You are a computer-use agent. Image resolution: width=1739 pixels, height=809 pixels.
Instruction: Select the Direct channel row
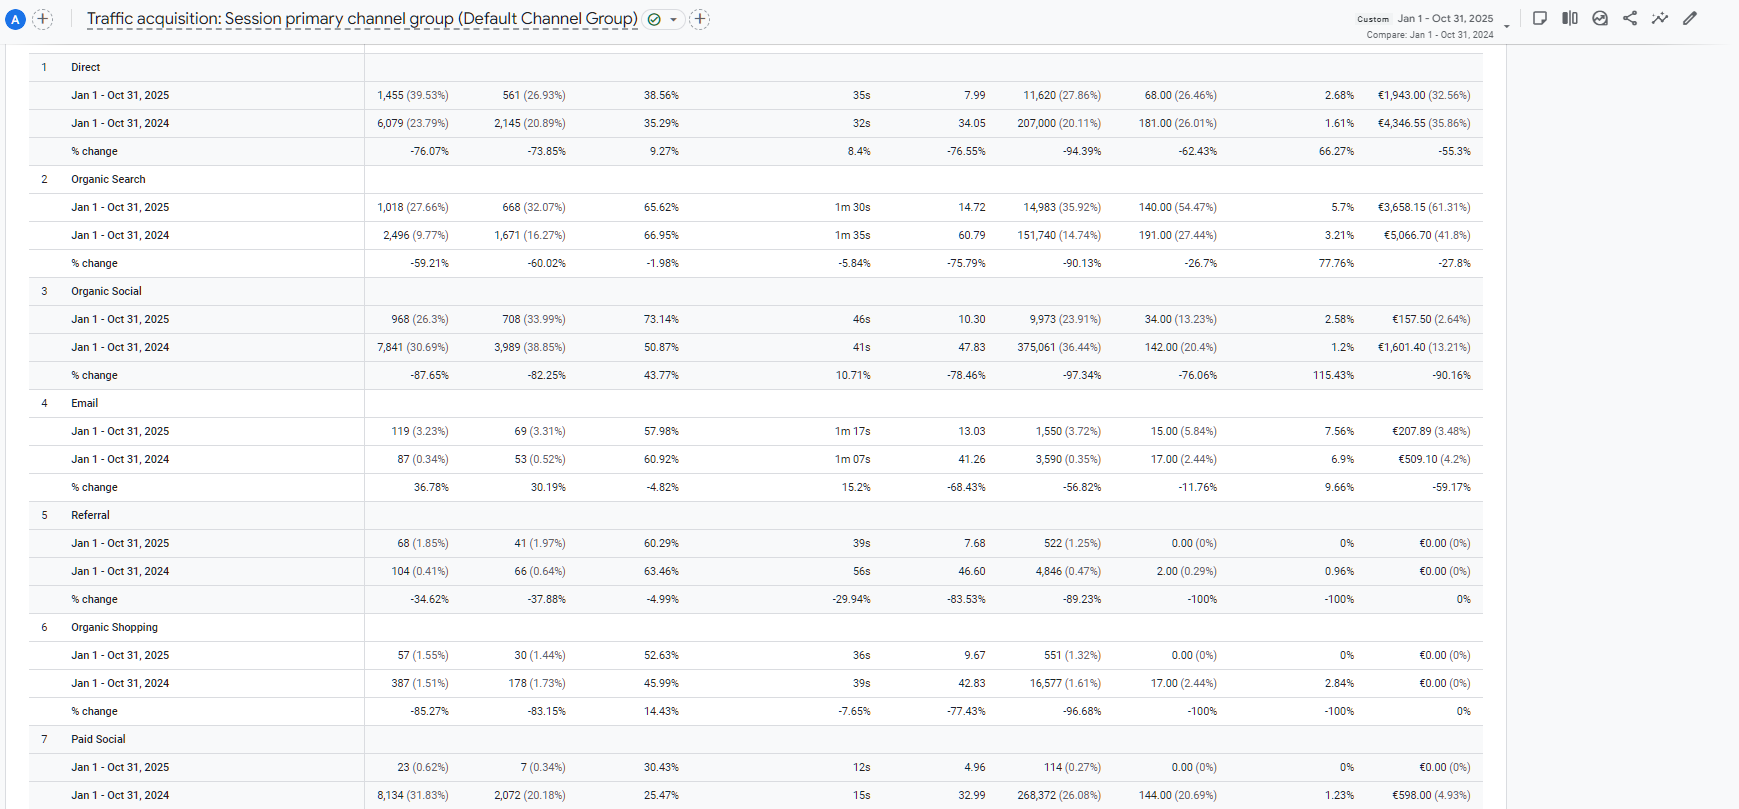click(86, 67)
